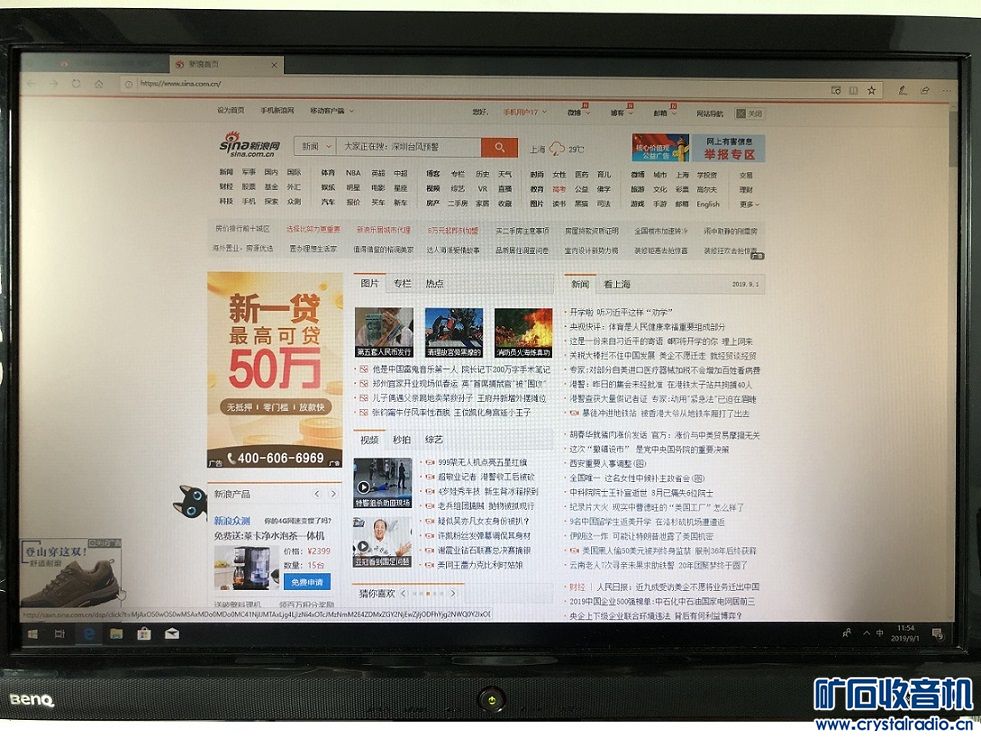Click the share page icon

(x=925, y=91)
